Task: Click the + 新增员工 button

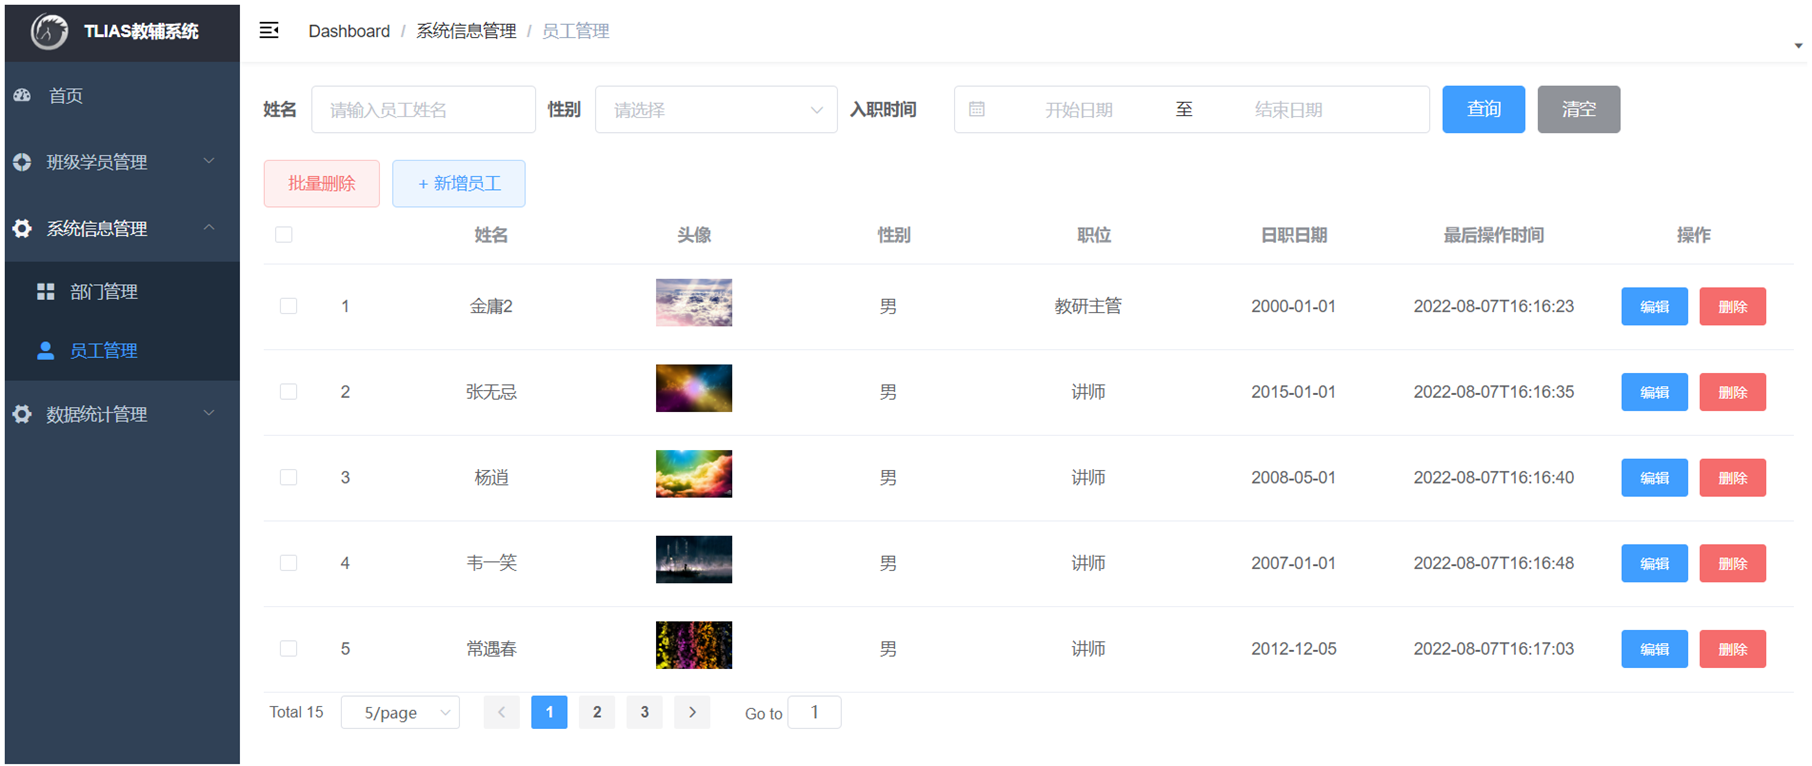Action: pyautogui.click(x=458, y=184)
